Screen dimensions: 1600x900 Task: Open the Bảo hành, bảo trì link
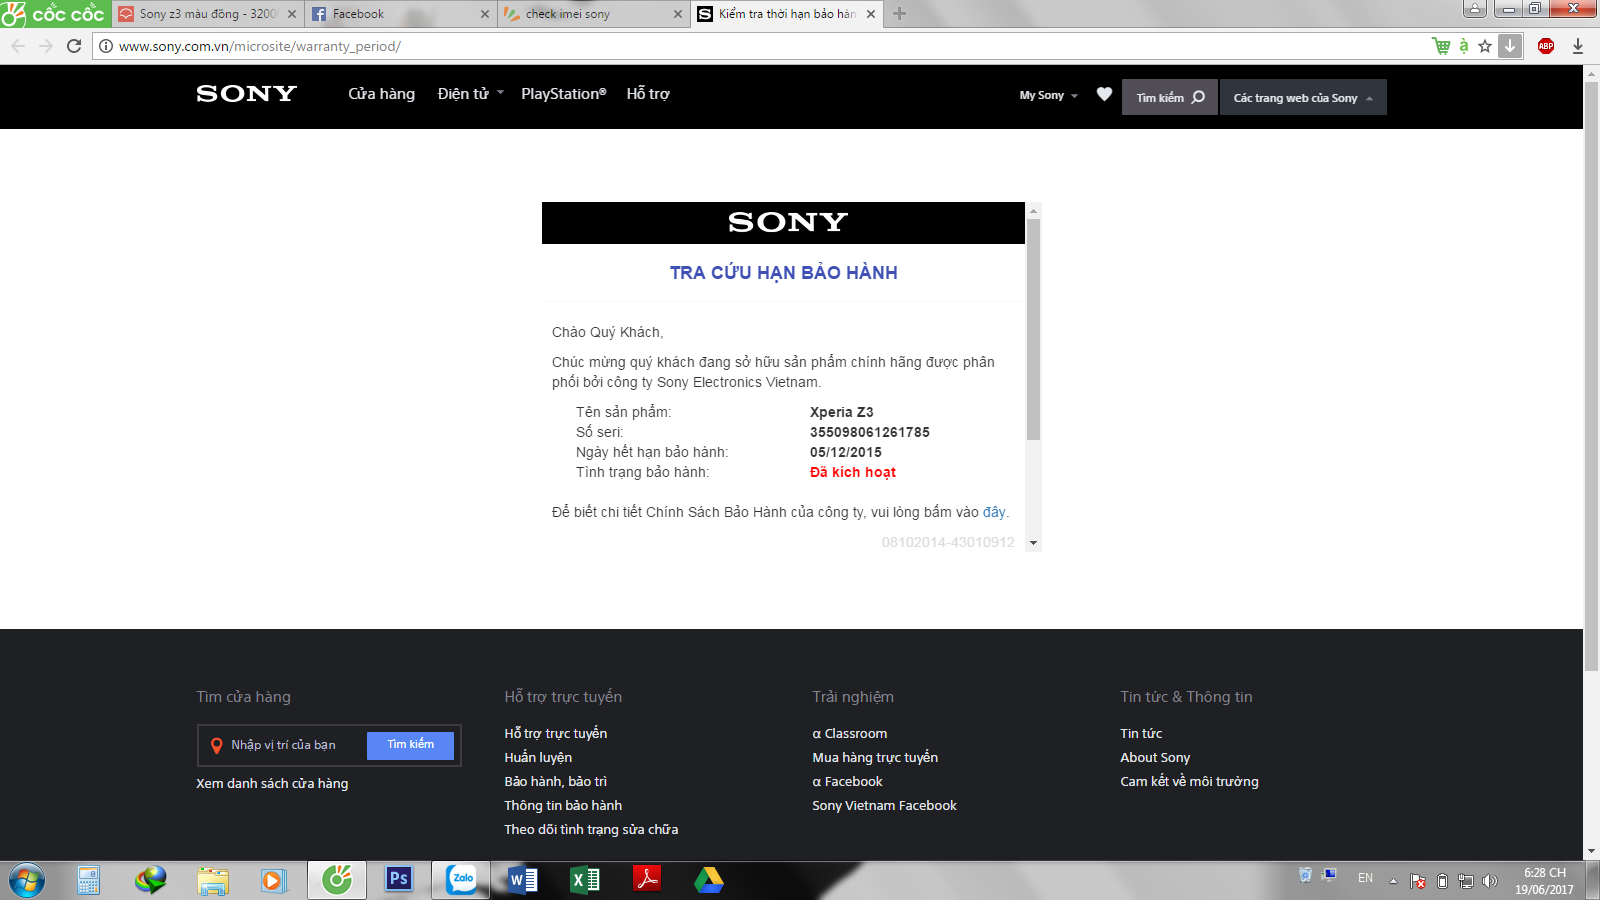tap(556, 781)
